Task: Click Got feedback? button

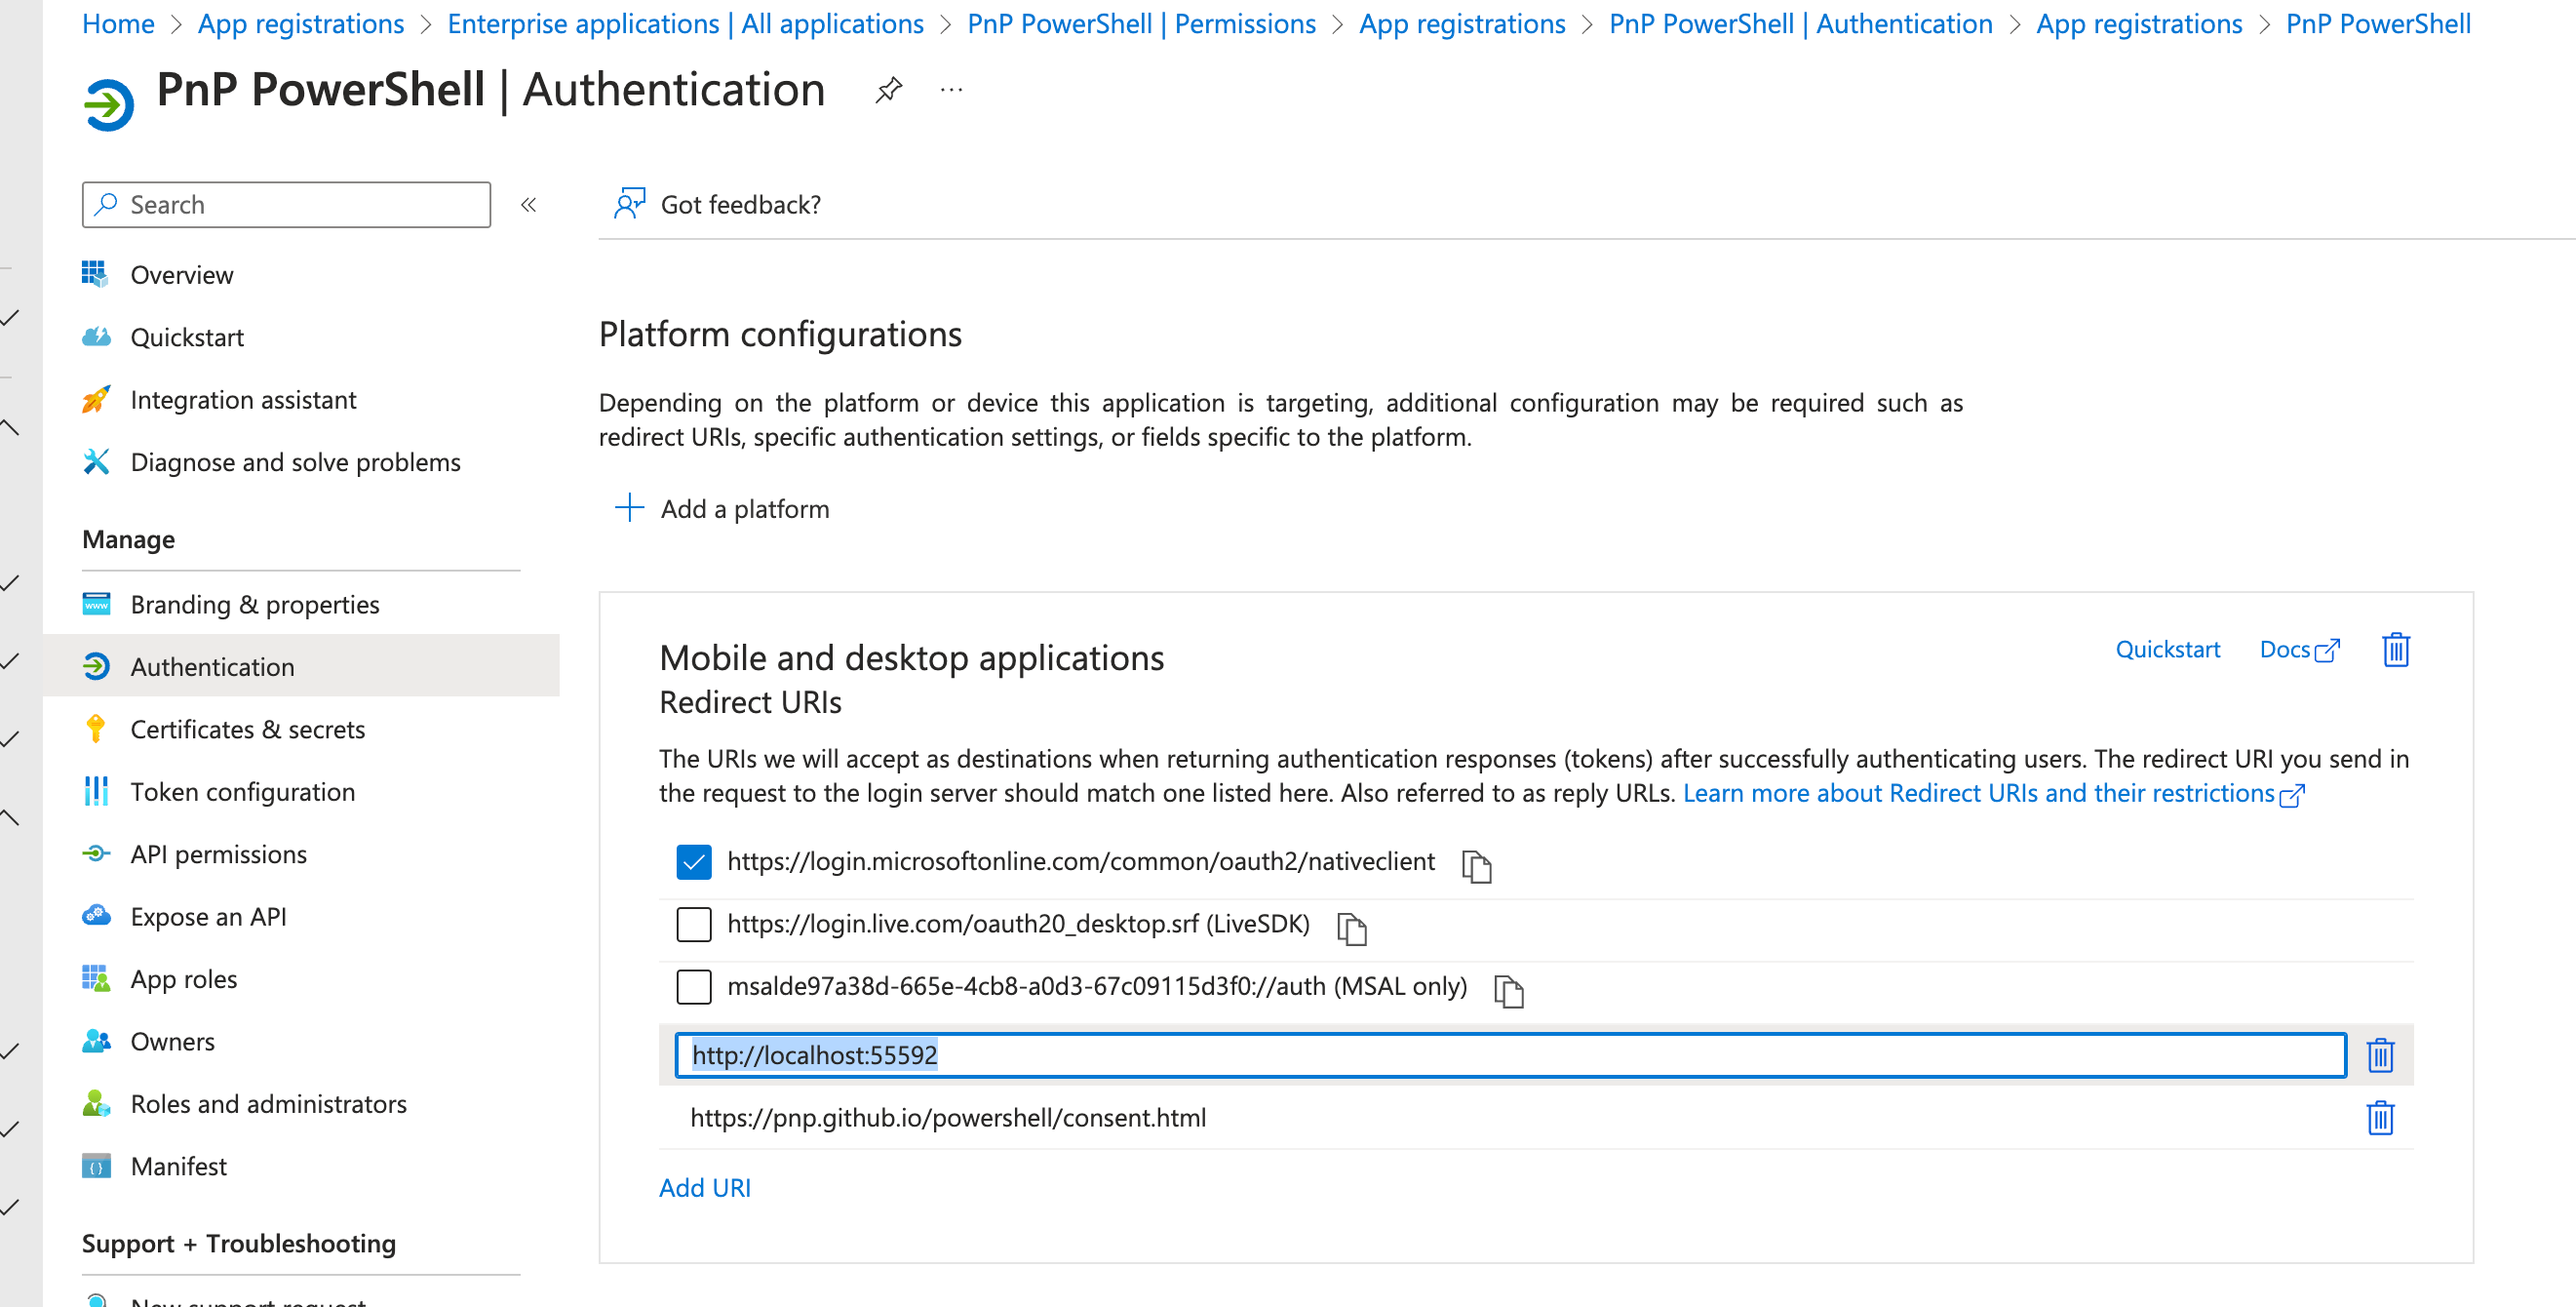Action: pyautogui.click(x=717, y=204)
